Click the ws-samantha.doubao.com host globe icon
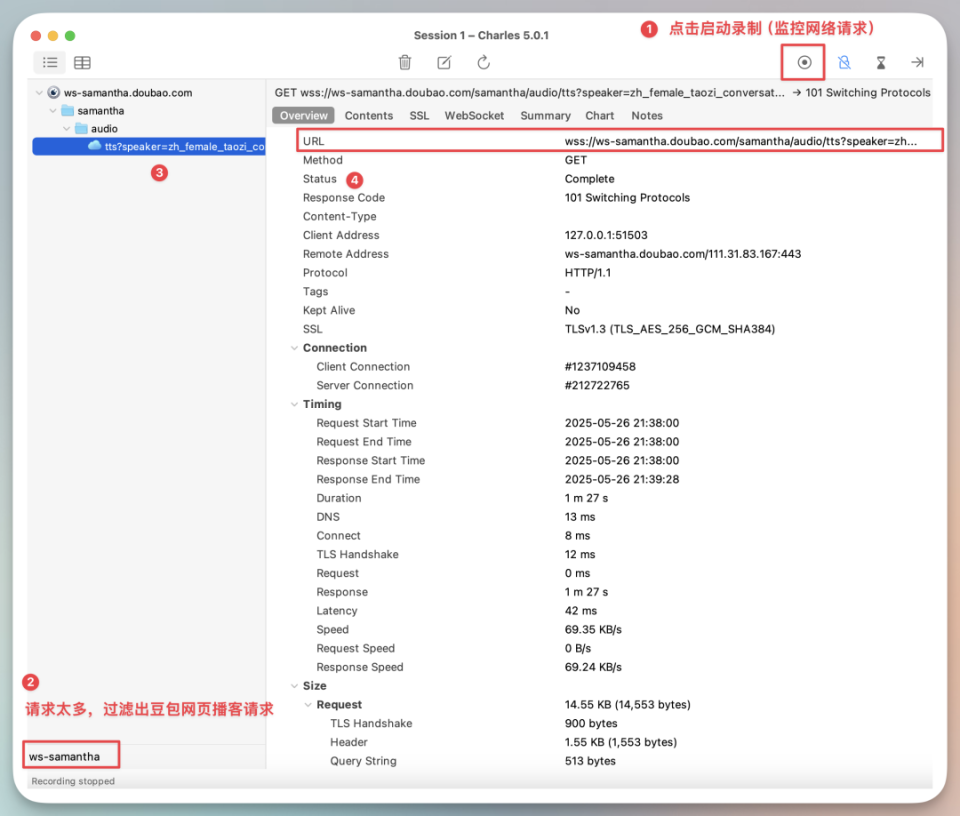 (x=54, y=92)
